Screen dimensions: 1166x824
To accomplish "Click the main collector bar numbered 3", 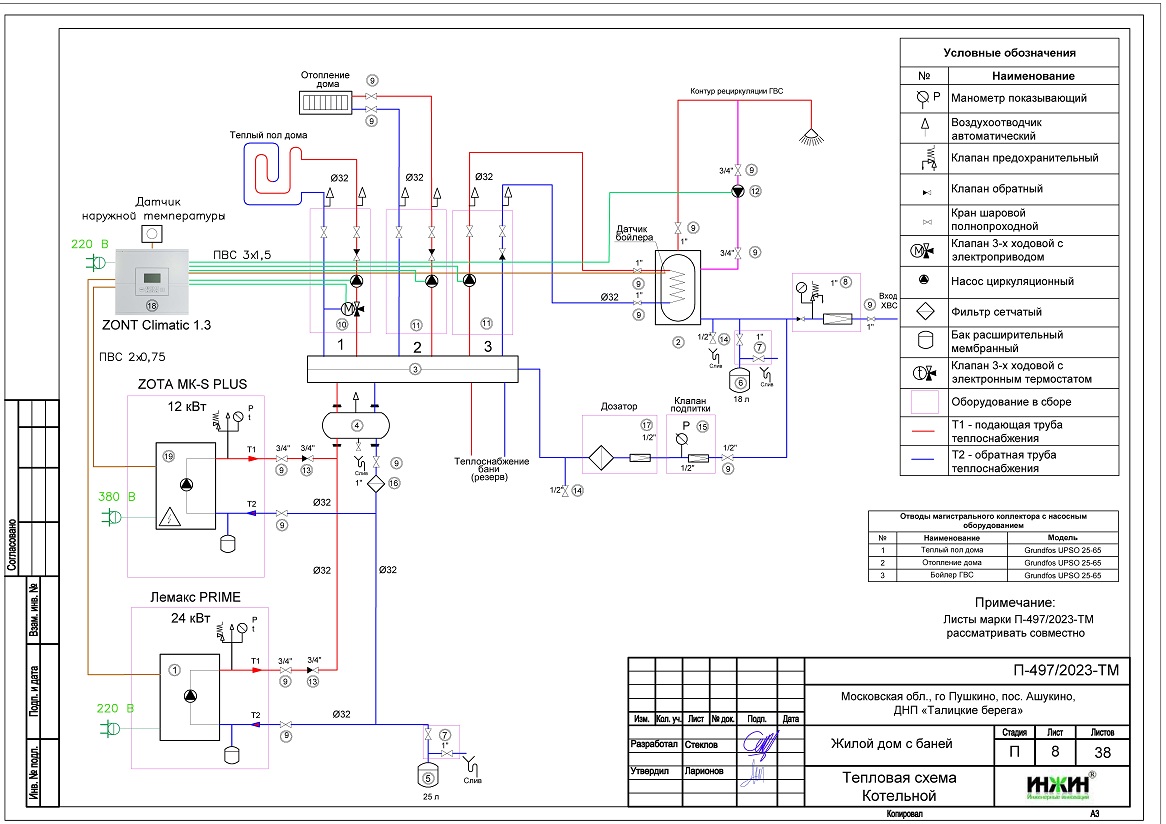I will pos(415,368).
